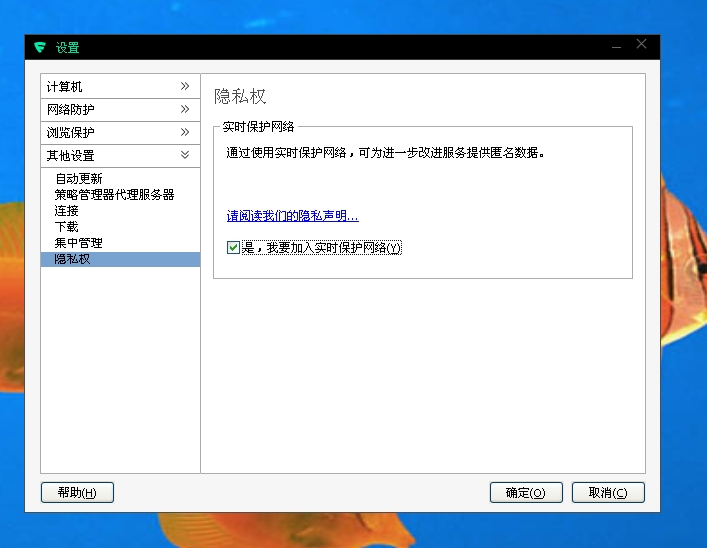This screenshot has width=707, height=548.
Task: Open the 下载 settings item
Action: point(66,227)
